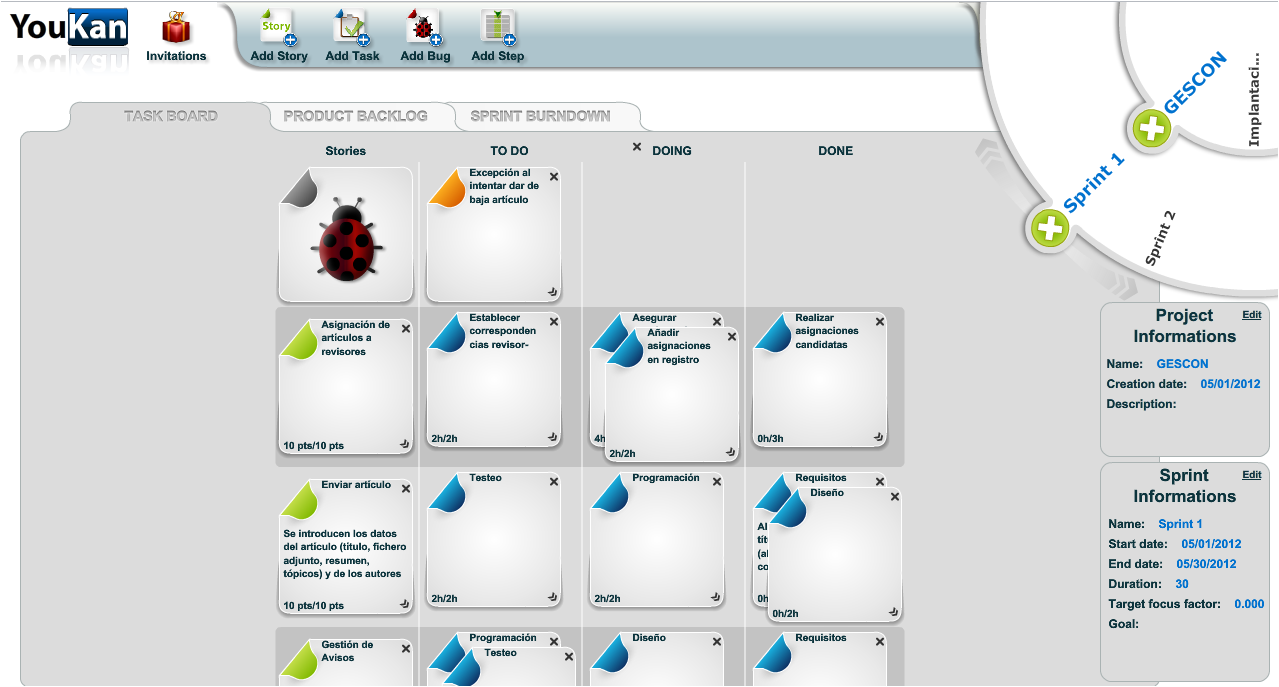Click the TO DO column header
The height and width of the screenshot is (687, 1279).
(x=508, y=151)
